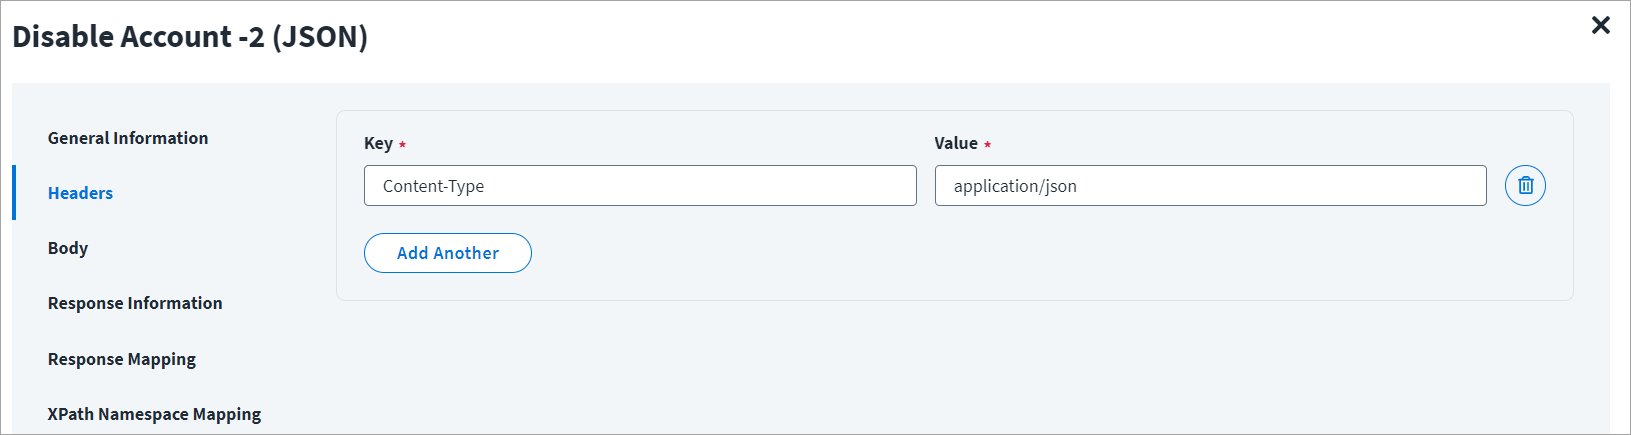Select the Headers section in sidebar
The image size is (1631, 435).
[x=80, y=193]
